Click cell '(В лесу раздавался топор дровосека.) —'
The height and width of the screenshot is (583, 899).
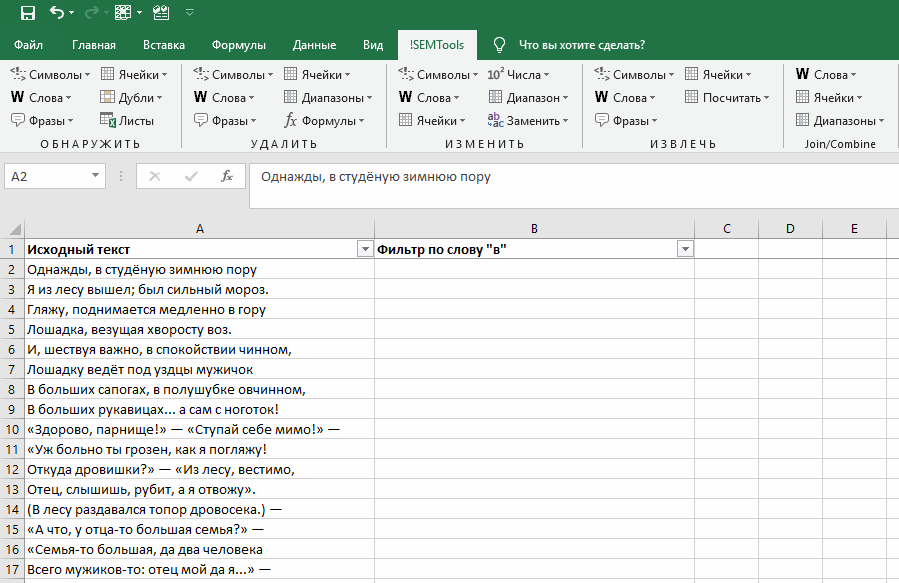click(x=200, y=510)
